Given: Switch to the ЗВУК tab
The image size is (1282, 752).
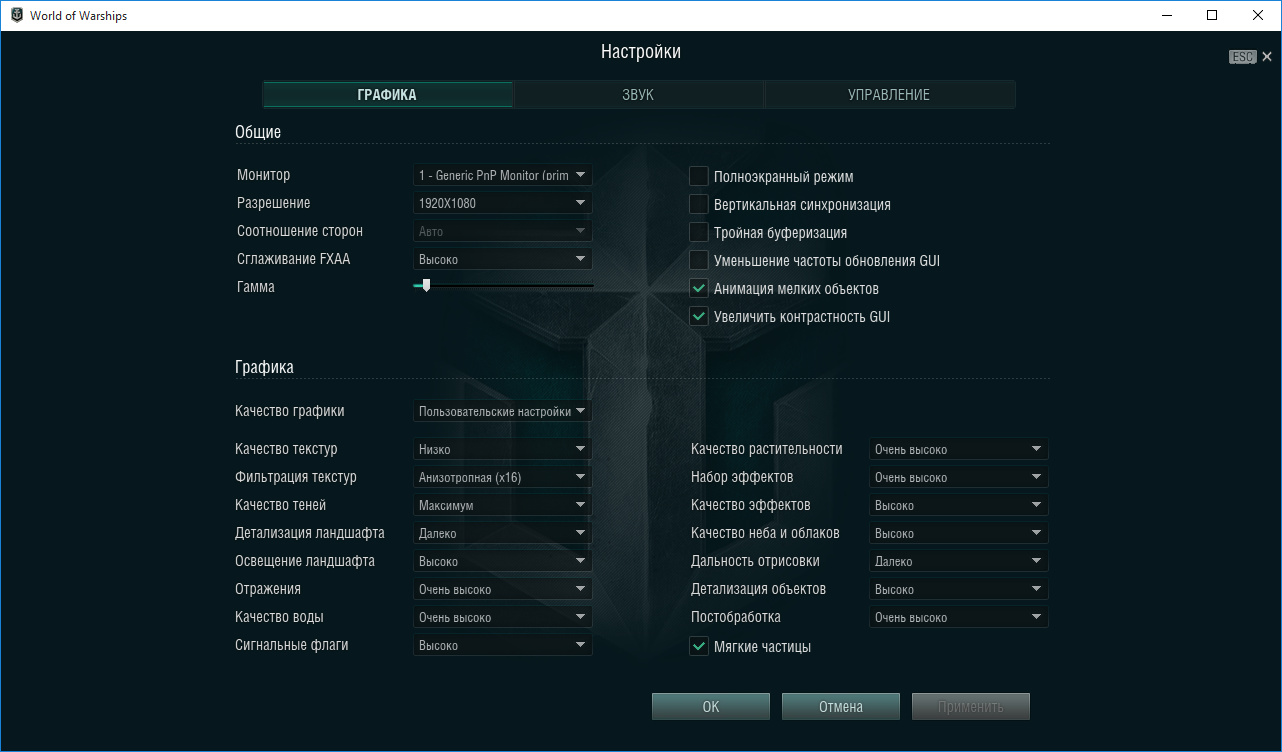Looking at the screenshot, I should [638, 95].
